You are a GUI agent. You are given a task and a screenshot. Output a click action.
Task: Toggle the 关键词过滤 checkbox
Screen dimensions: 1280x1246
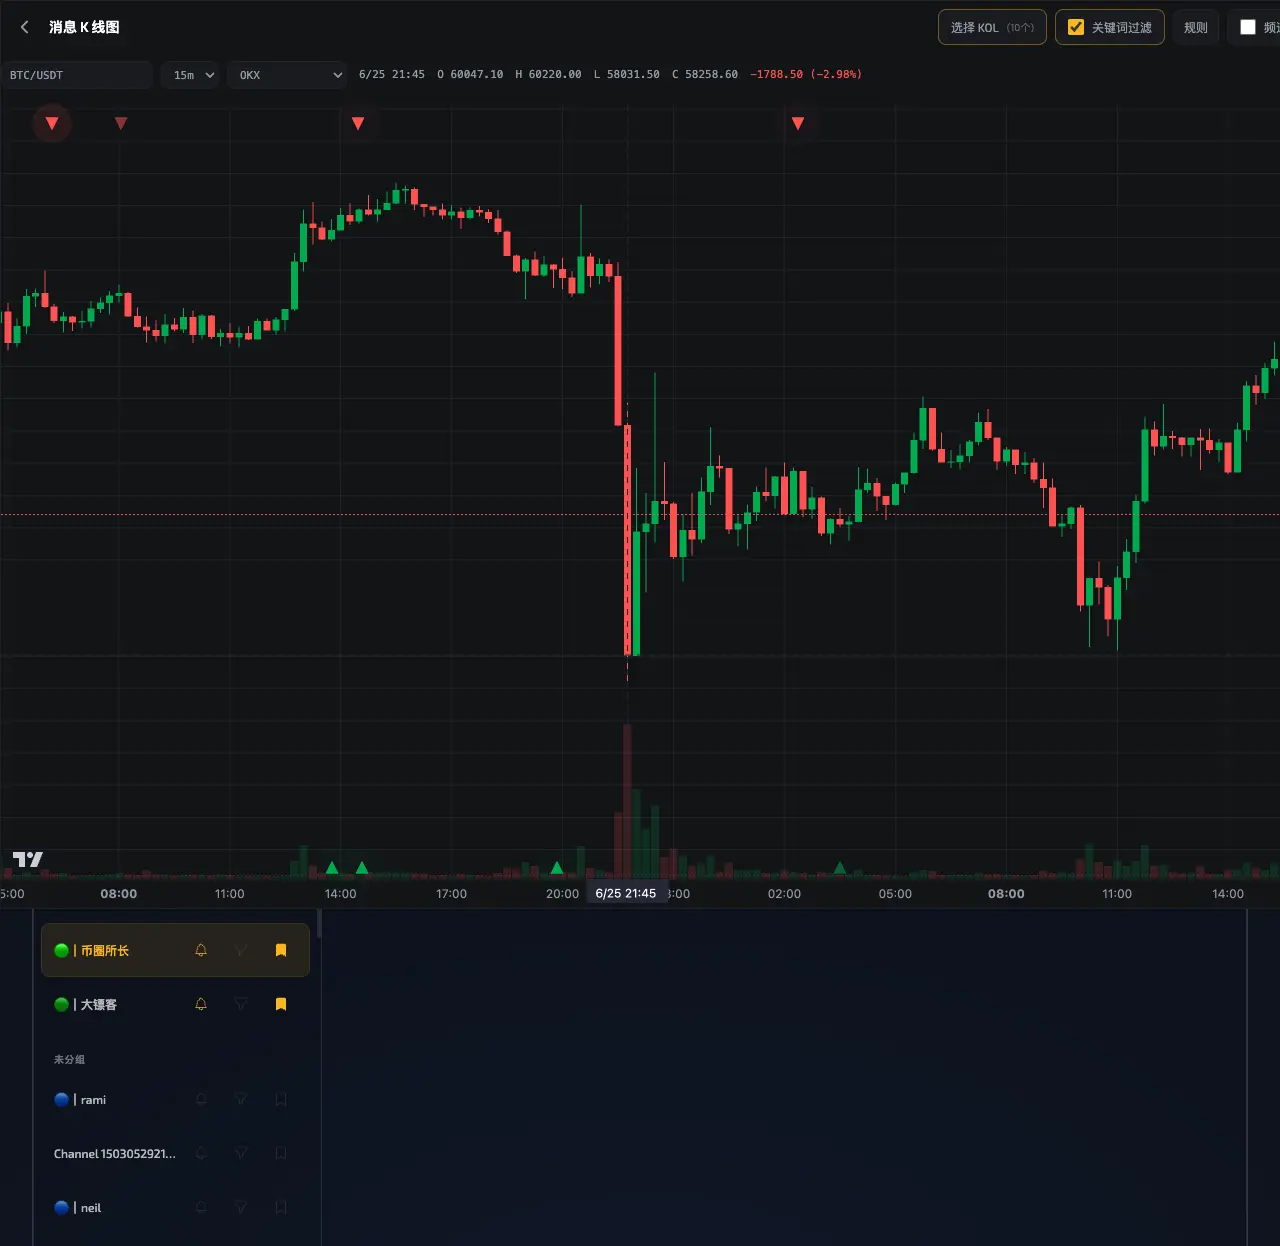tap(1076, 27)
